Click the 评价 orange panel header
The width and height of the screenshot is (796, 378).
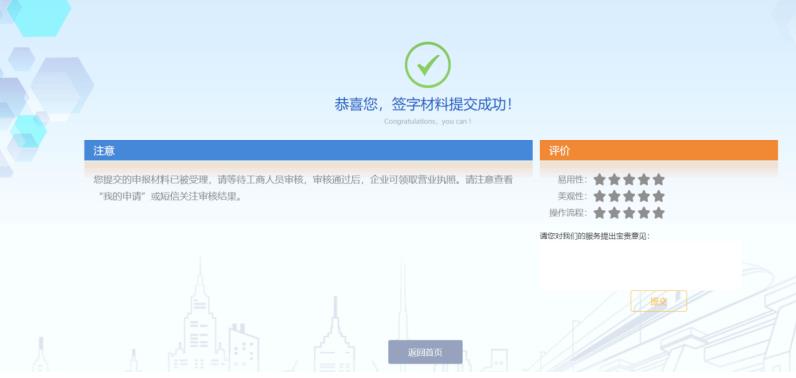click(x=658, y=151)
